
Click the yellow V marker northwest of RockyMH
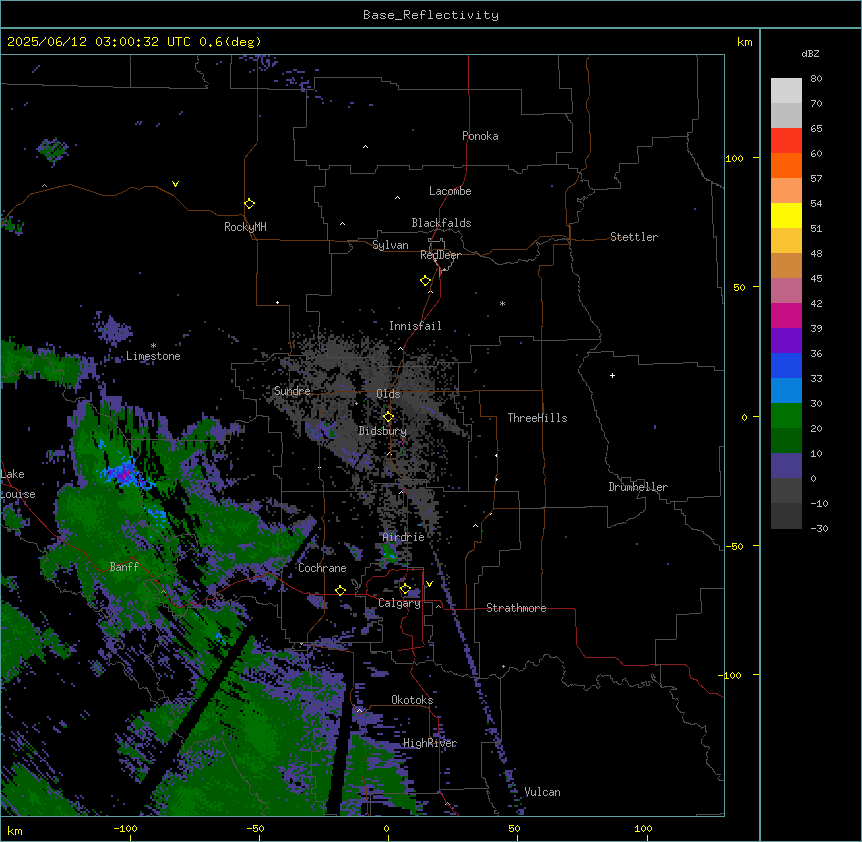[x=175, y=184]
